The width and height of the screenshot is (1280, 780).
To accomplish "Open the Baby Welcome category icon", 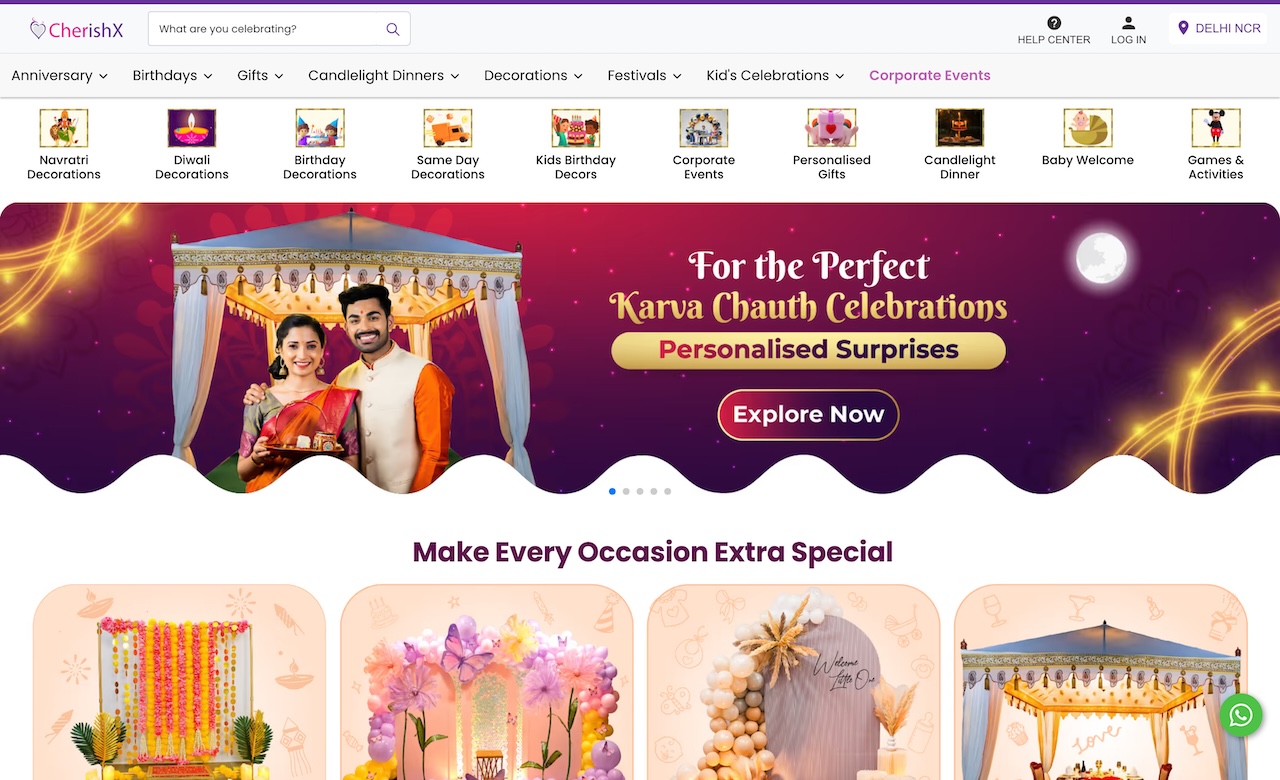I will click(1088, 128).
